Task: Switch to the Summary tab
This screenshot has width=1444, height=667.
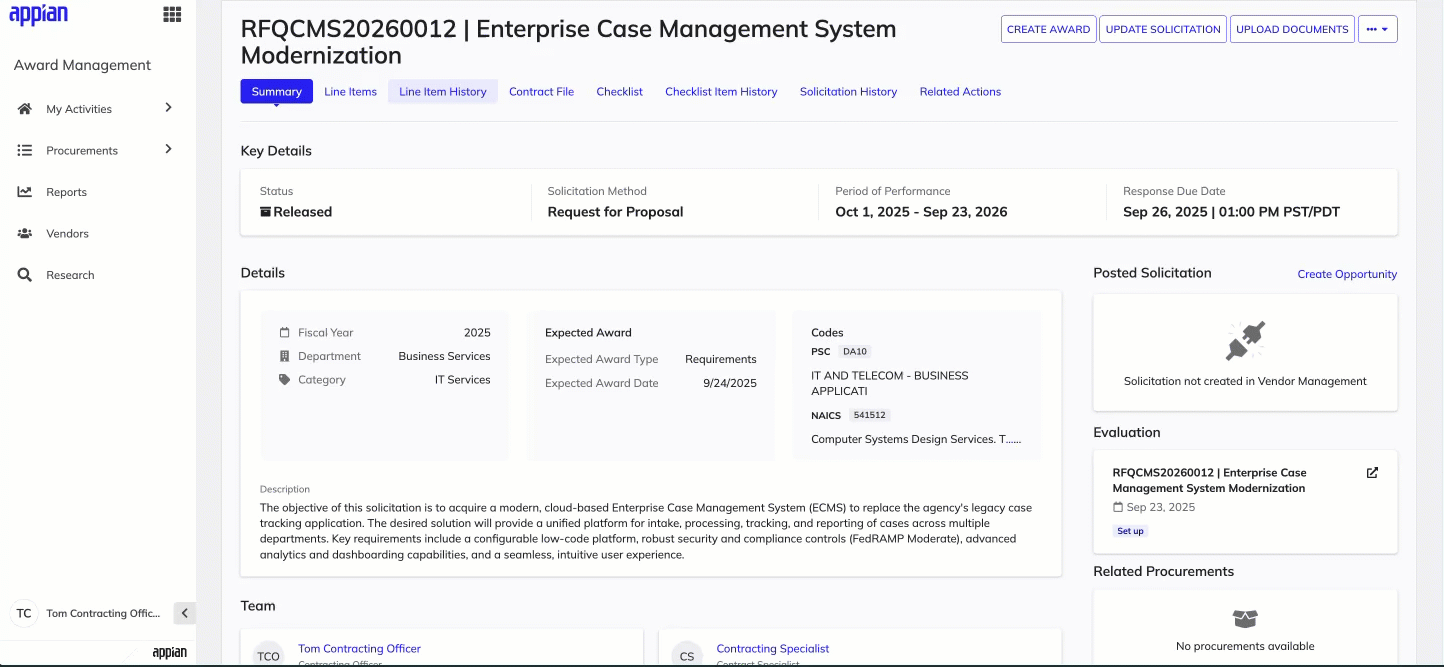Action: click(277, 91)
